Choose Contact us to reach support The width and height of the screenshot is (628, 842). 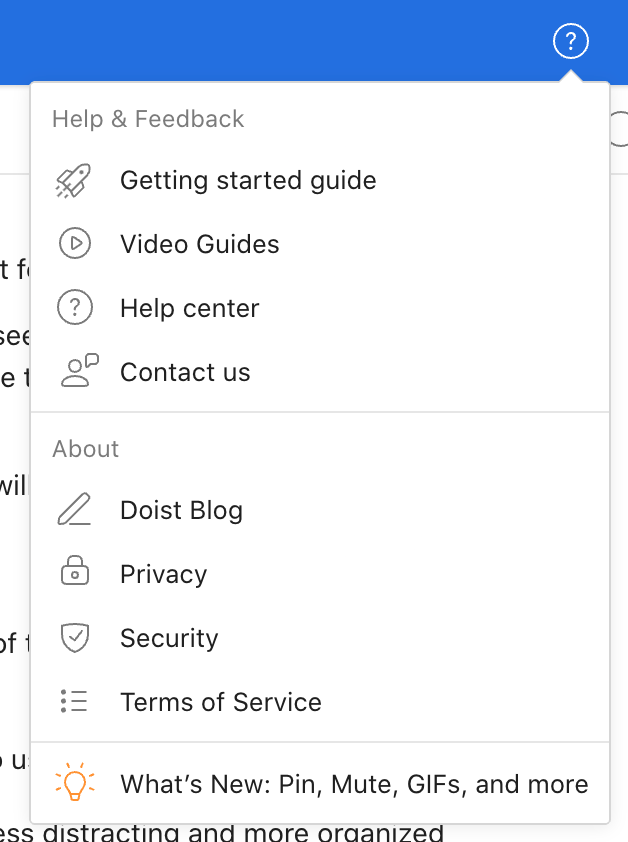coord(185,371)
